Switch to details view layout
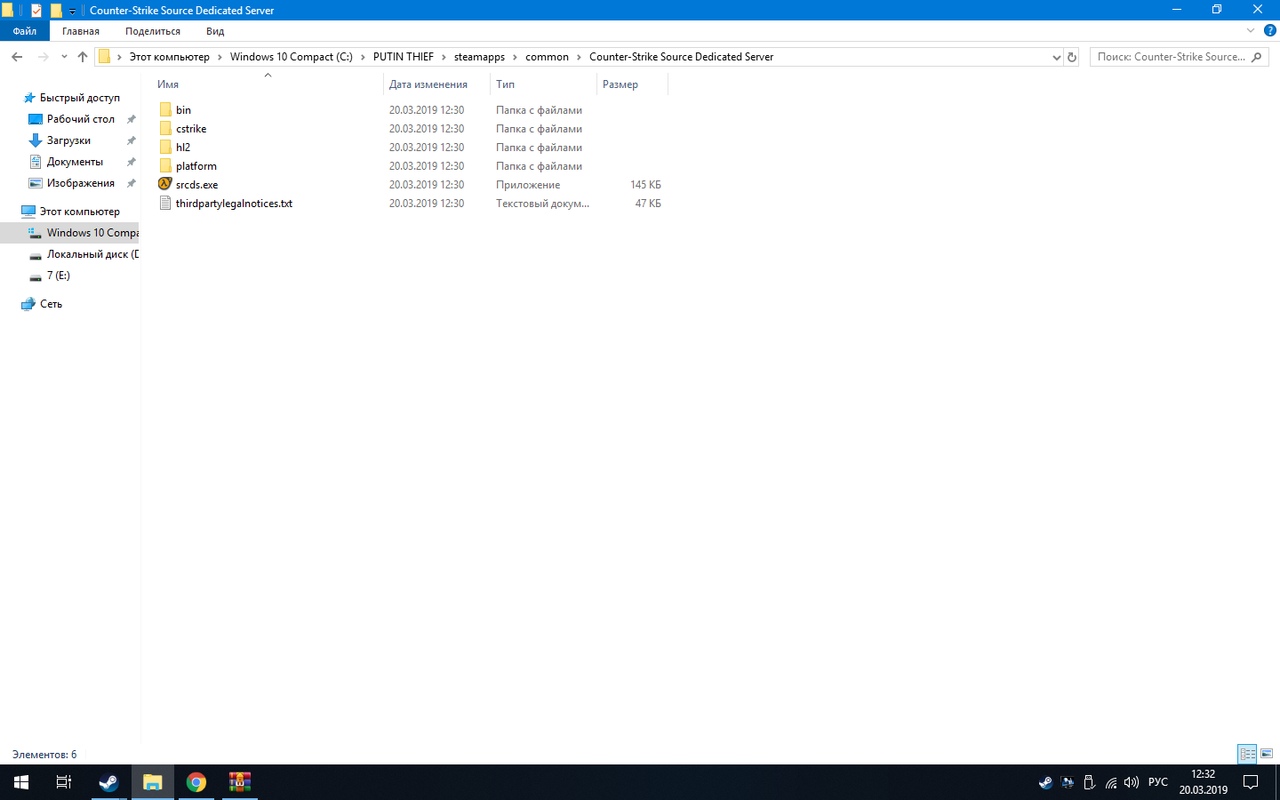This screenshot has width=1280, height=800. coord(1247,754)
